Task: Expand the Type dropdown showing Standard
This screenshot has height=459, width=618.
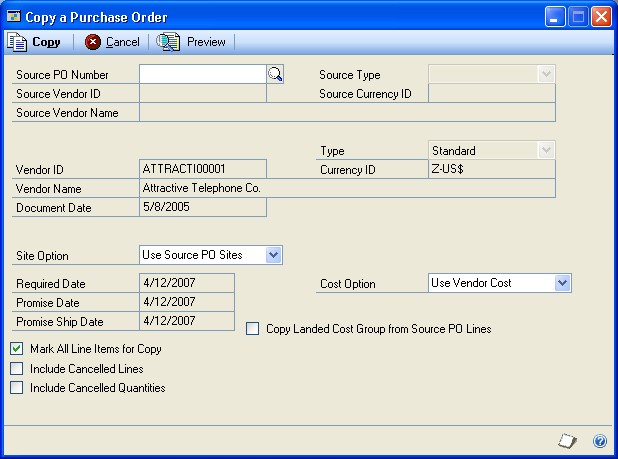Action: [546, 150]
